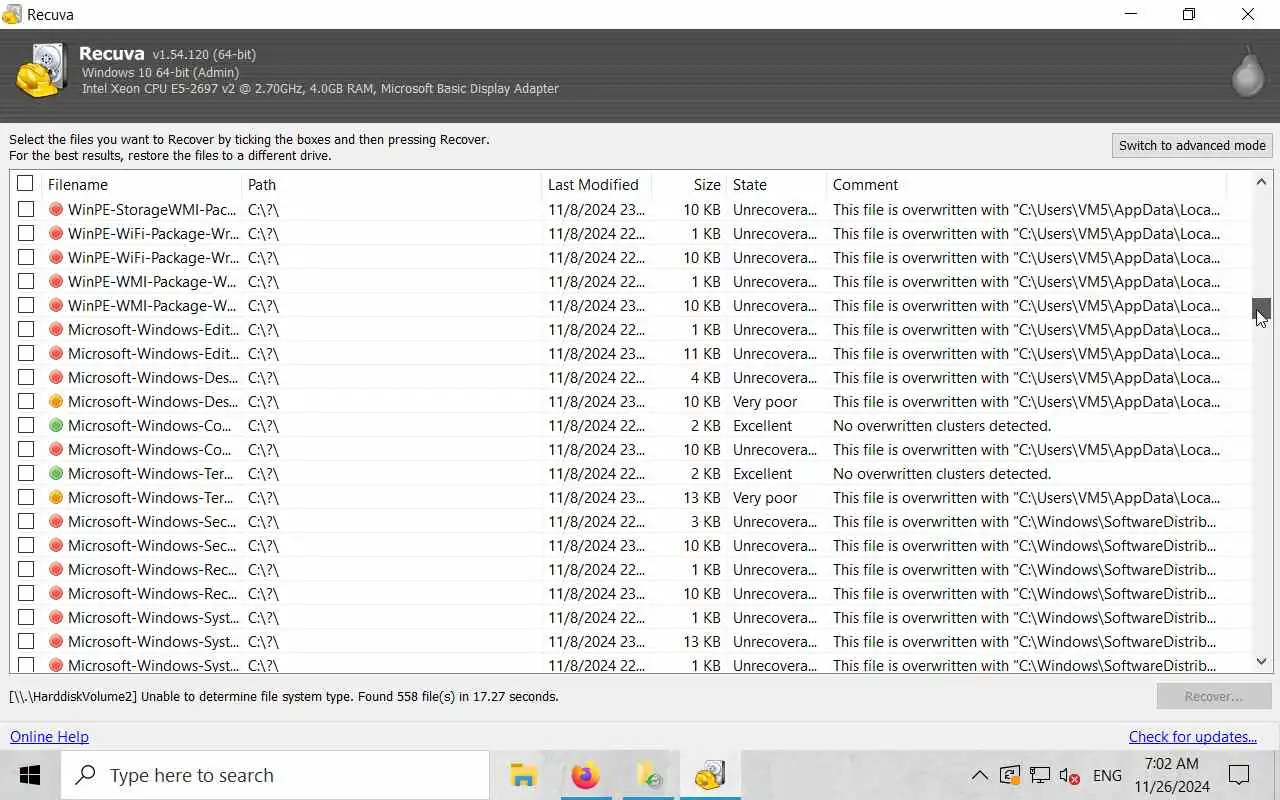Open the Online Help link
This screenshot has height=800, width=1280.
pyautogui.click(x=49, y=737)
